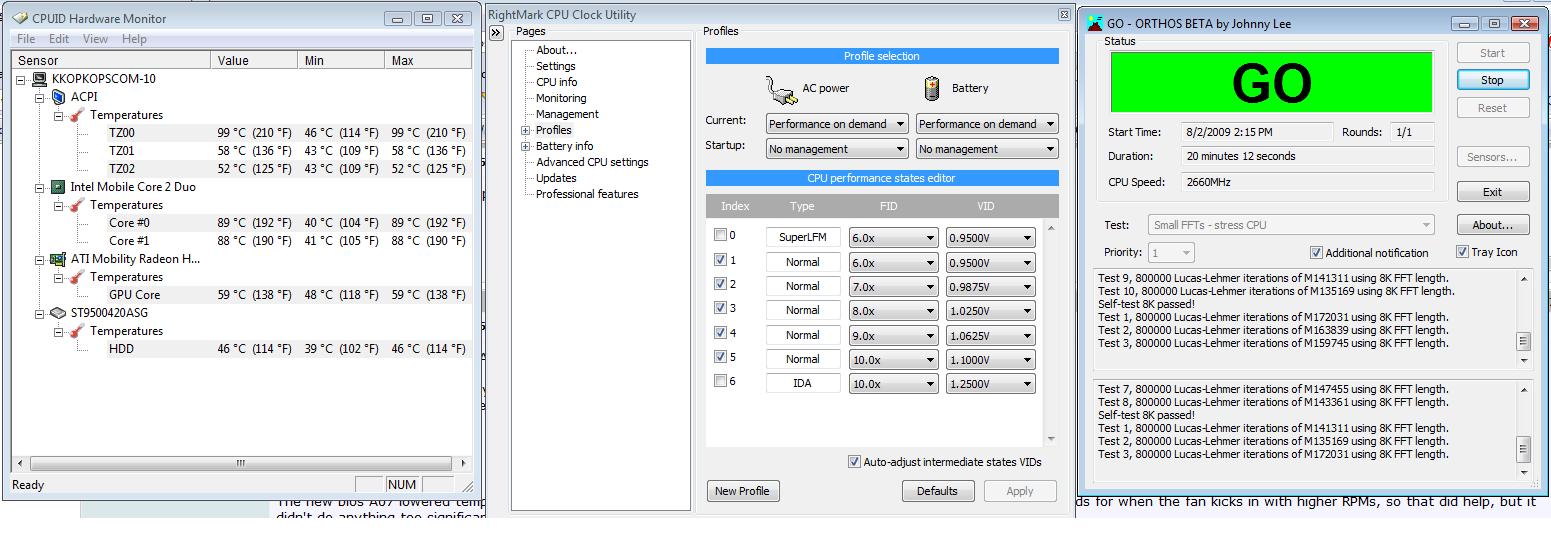Click thermometer icon under ST9500420ASG Temperatures

[x=76, y=331]
